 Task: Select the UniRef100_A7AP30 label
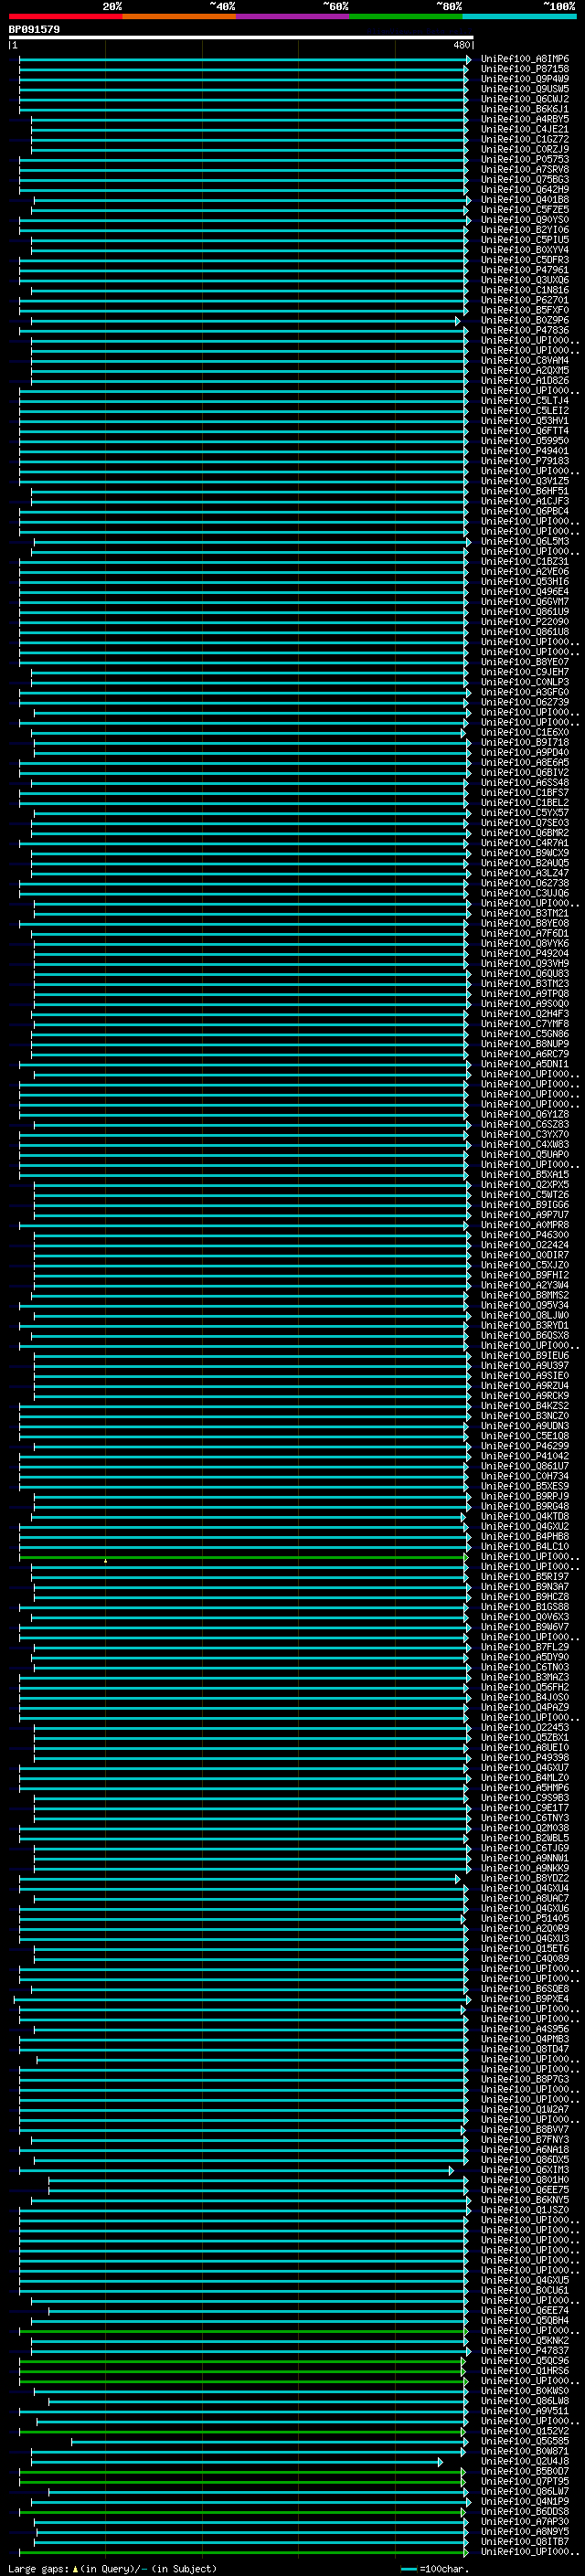pos(525,2521)
